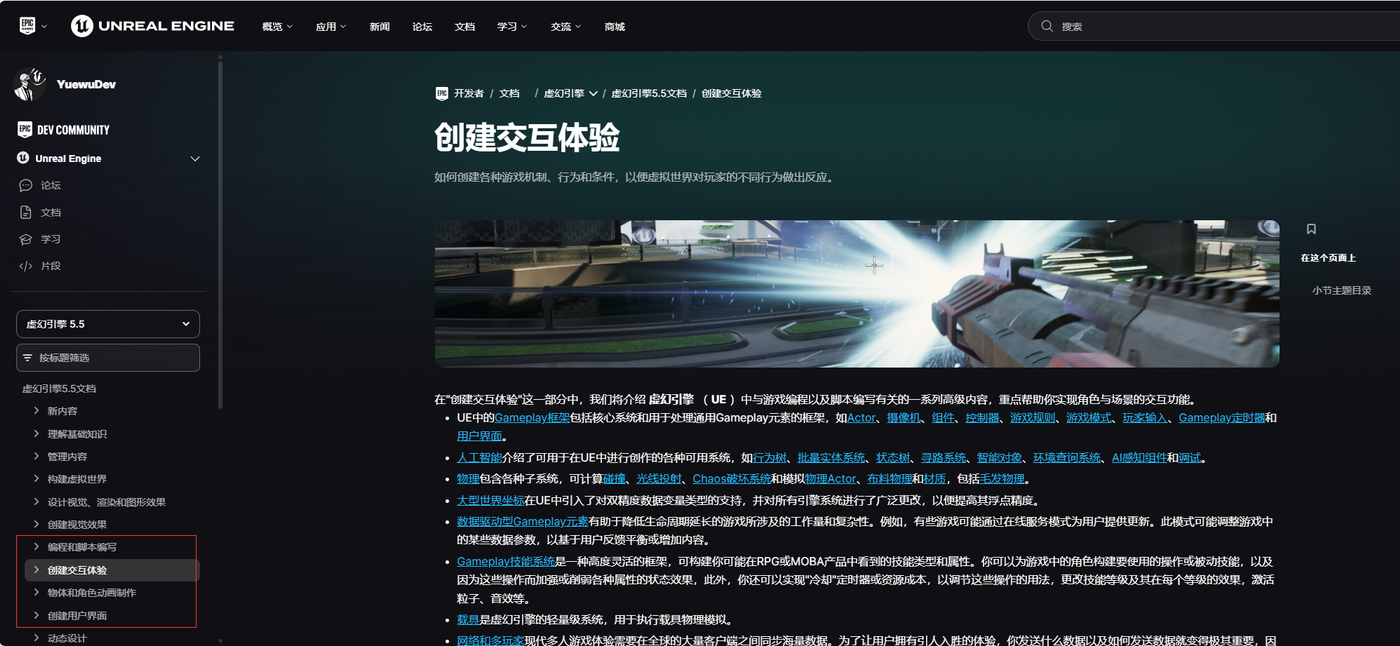Expand the 构建虚拟世界 tree item
This screenshot has width=1400, height=646.
pos(37,479)
